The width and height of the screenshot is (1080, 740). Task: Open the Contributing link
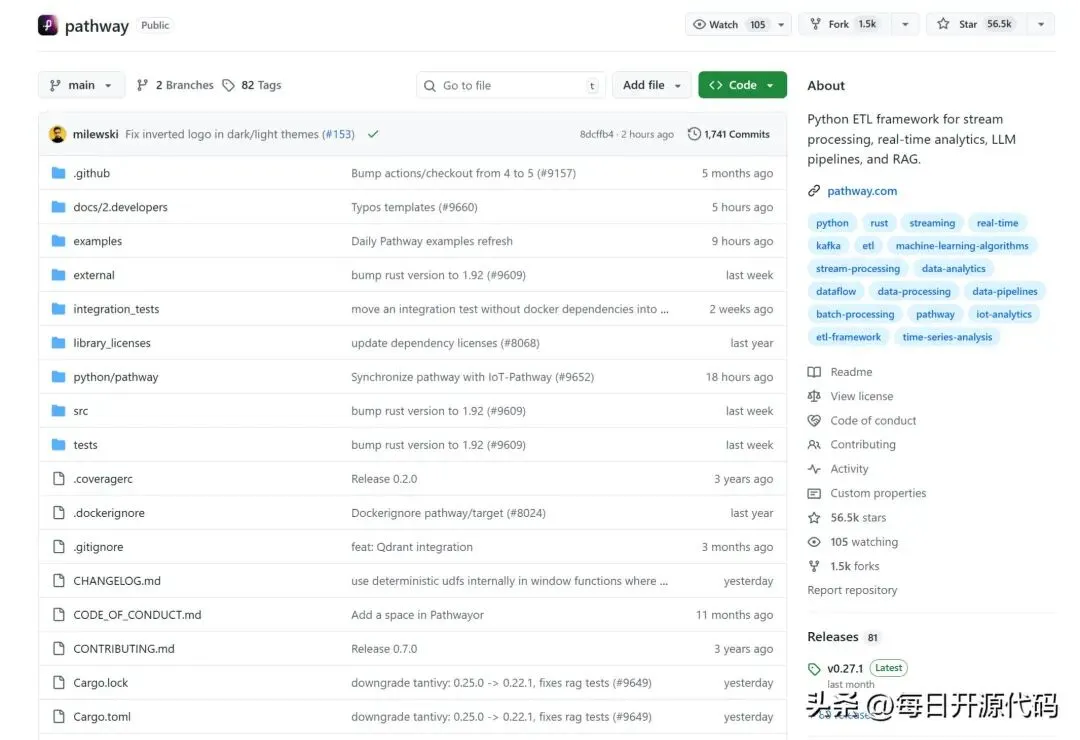click(x=863, y=444)
